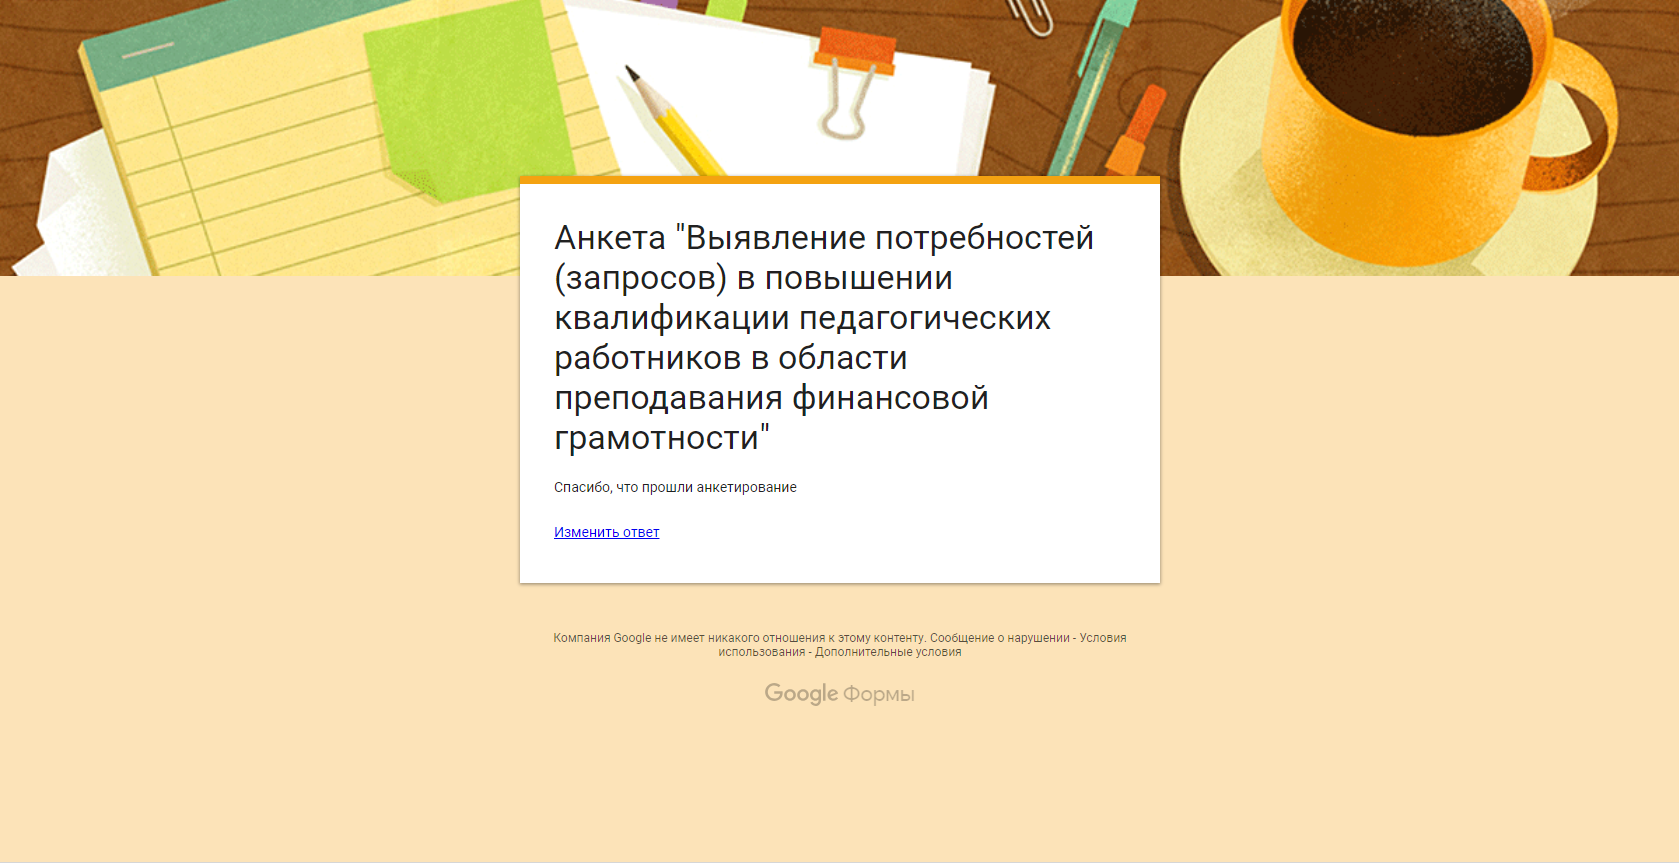Click the orange accent bar atop the form card
1679x863 pixels.
[x=839, y=180]
